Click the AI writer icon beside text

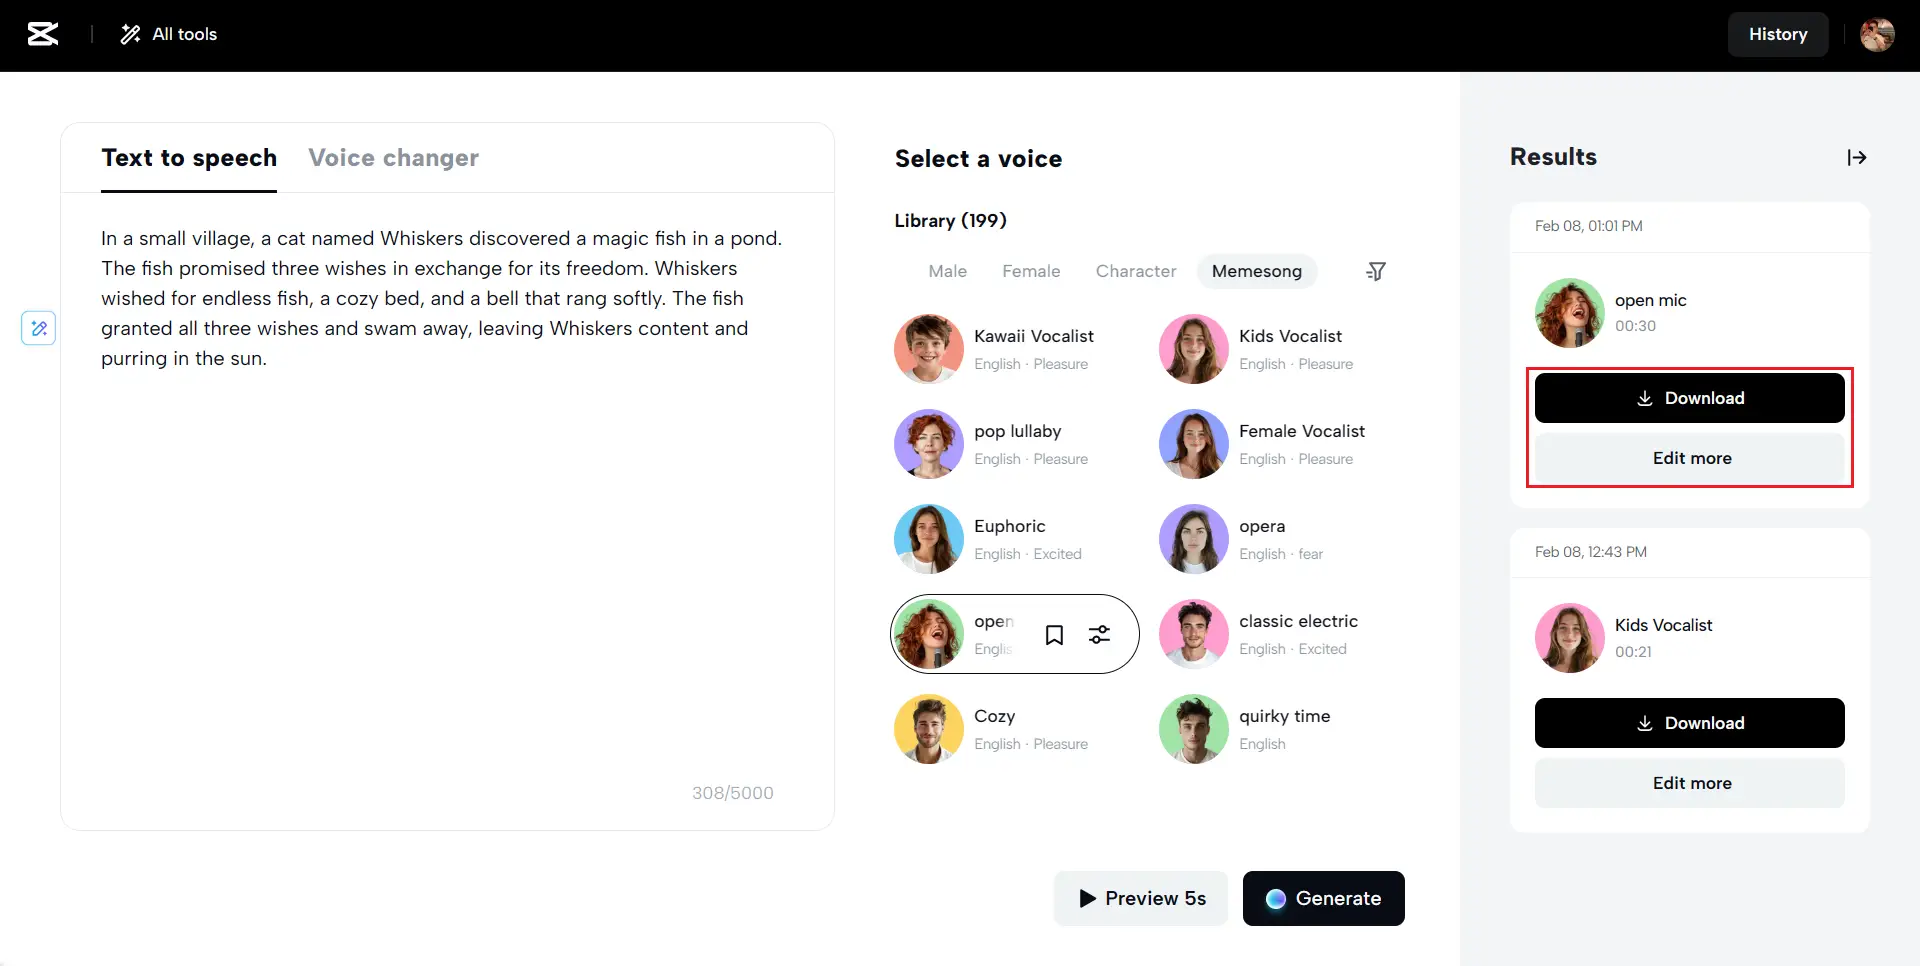39,328
